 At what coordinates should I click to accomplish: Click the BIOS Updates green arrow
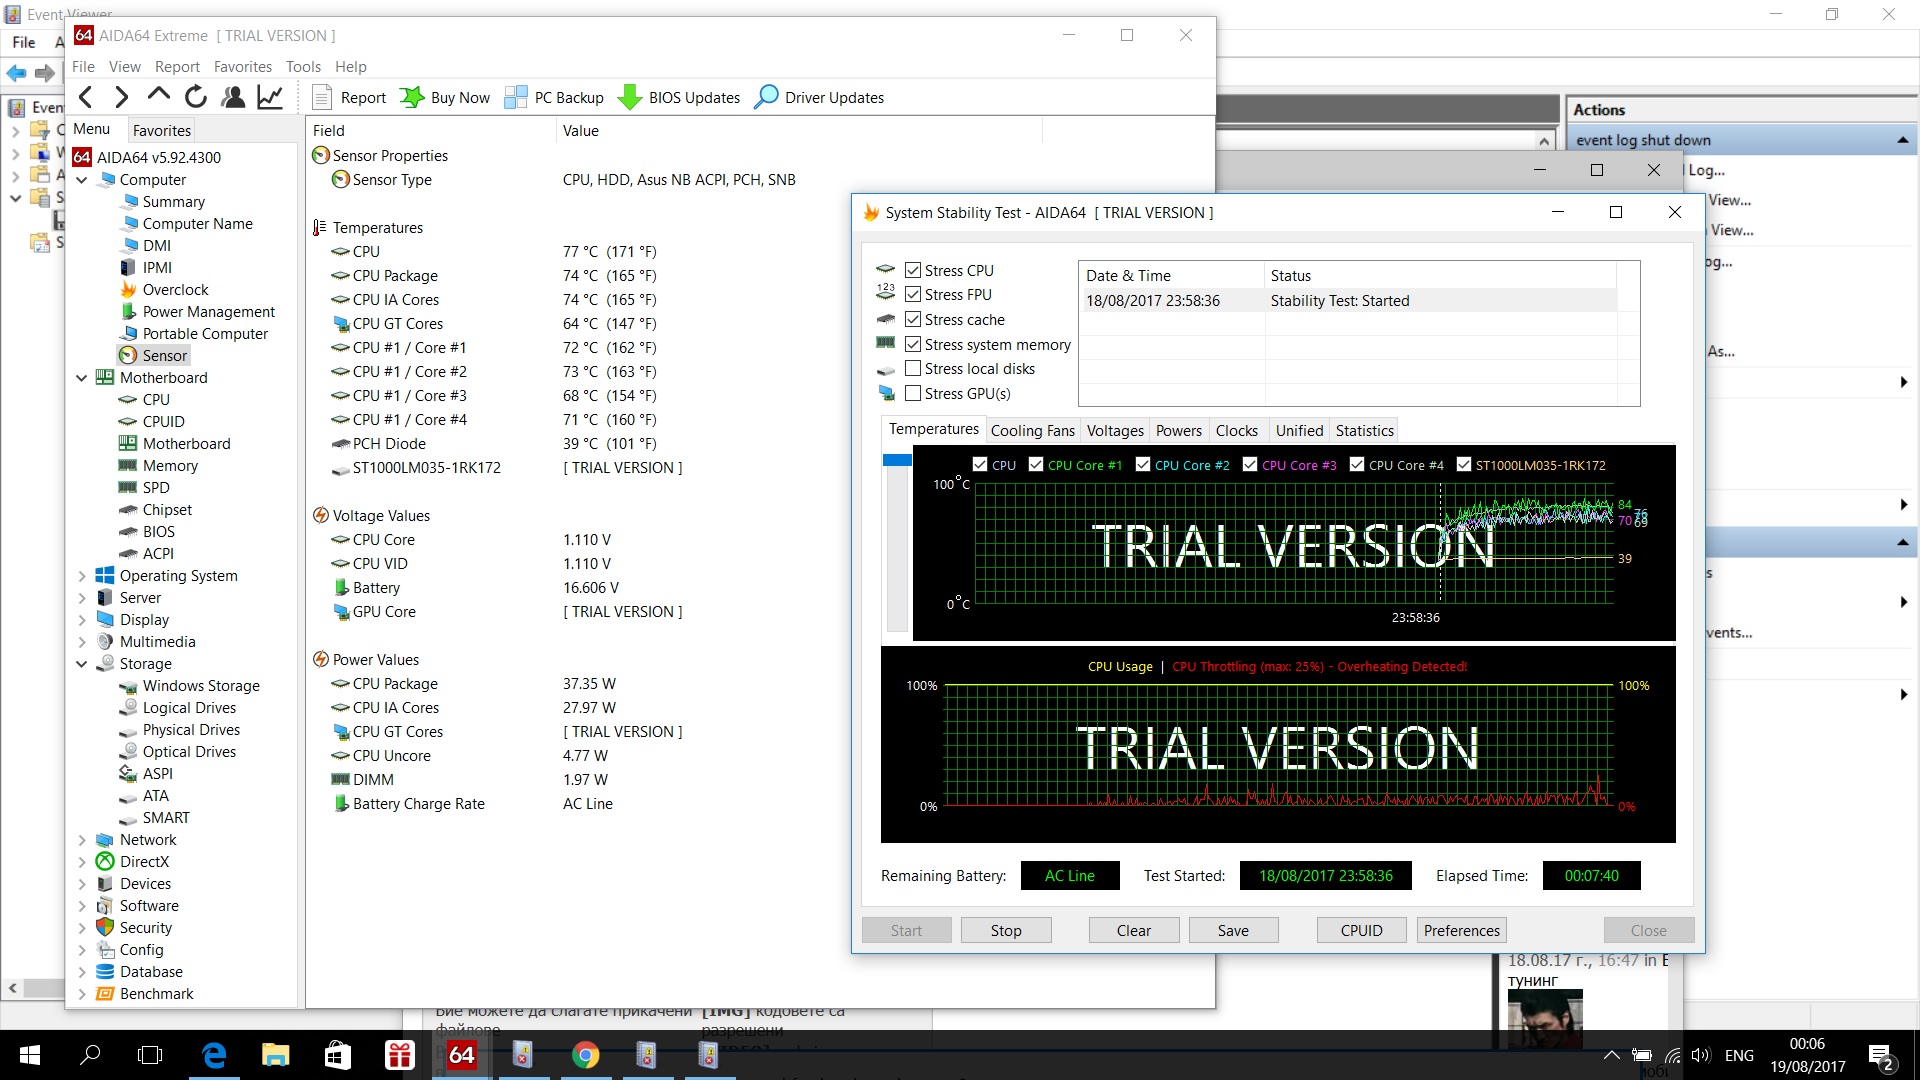tap(630, 97)
